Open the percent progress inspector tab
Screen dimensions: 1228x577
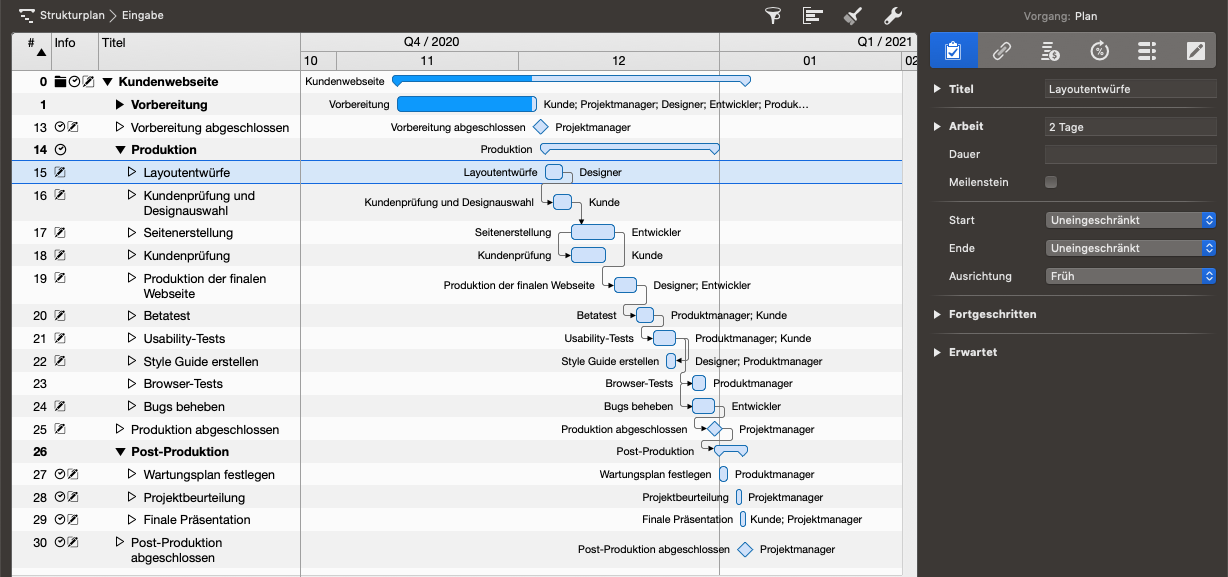click(x=1098, y=51)
